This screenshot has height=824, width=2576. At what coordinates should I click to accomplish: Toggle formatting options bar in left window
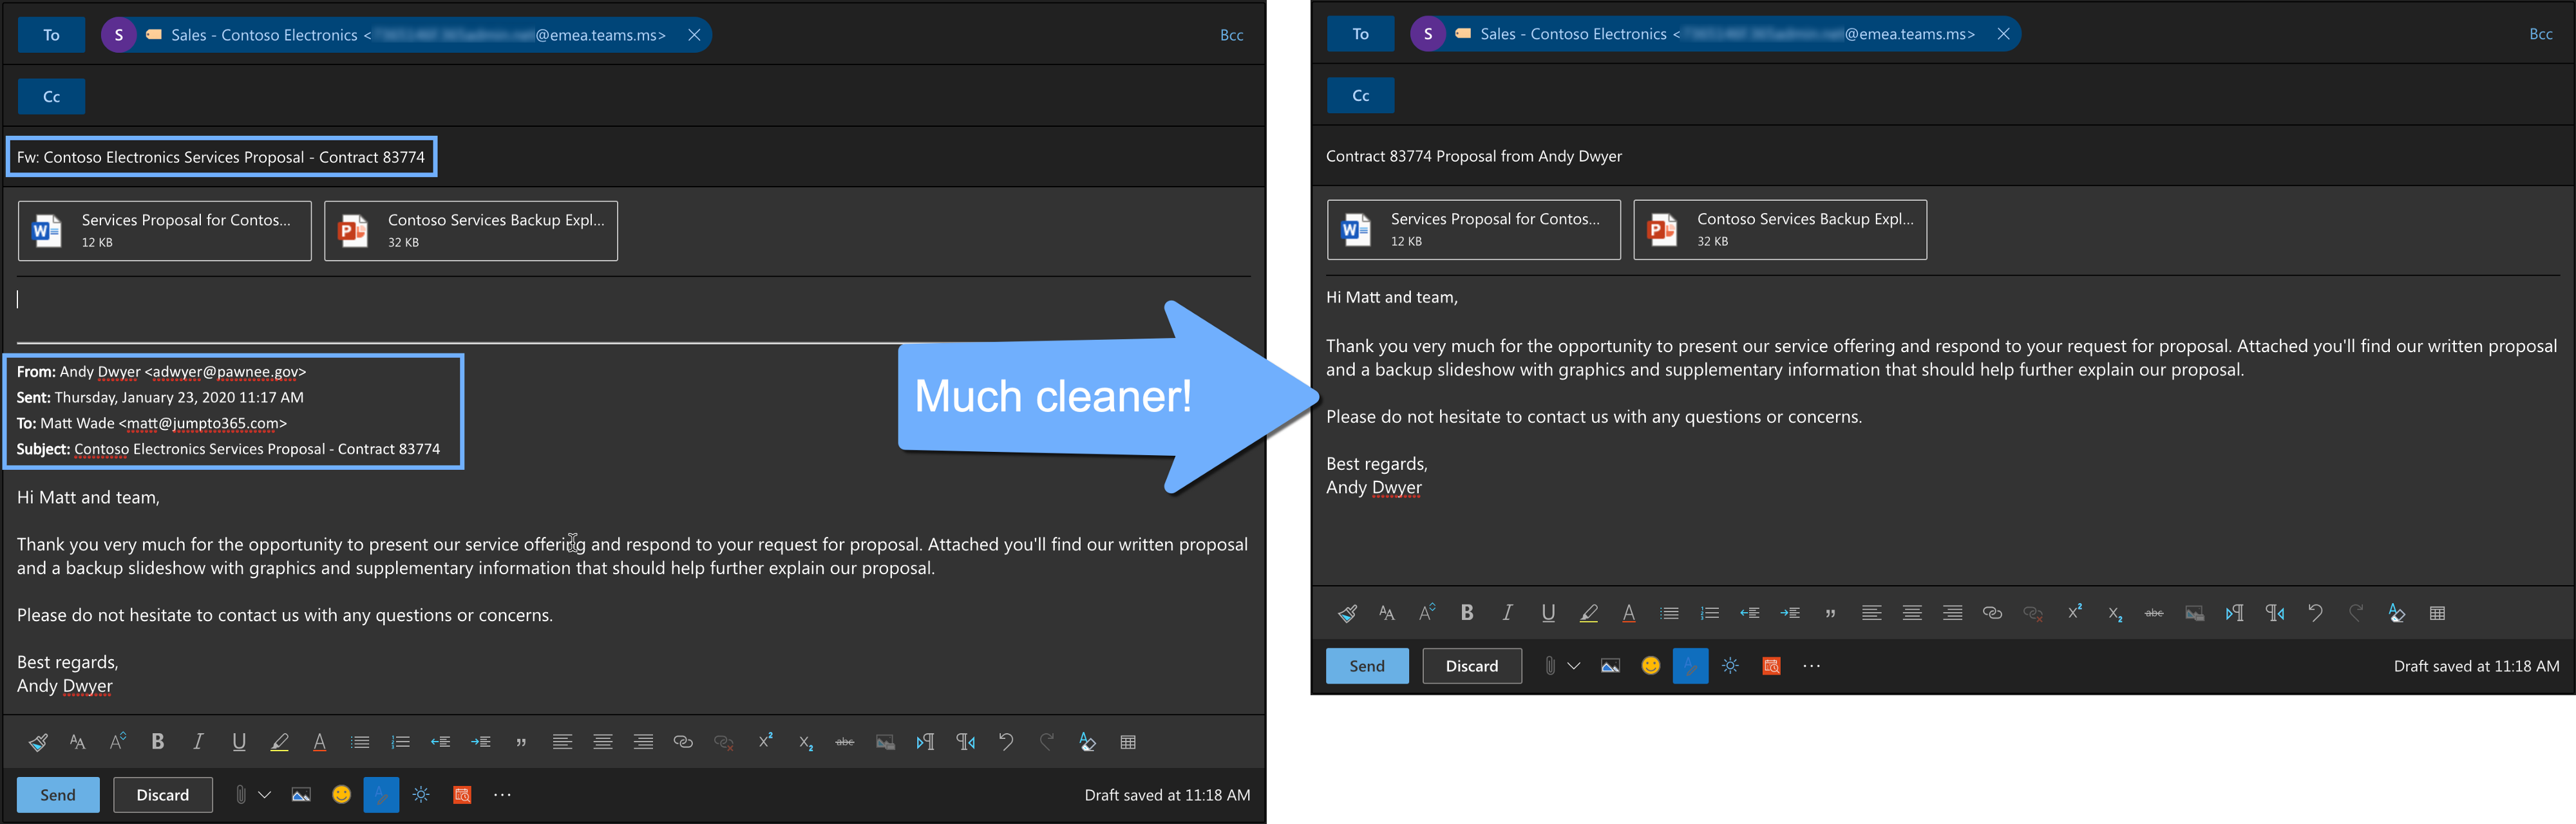click(x=381, y=795)
